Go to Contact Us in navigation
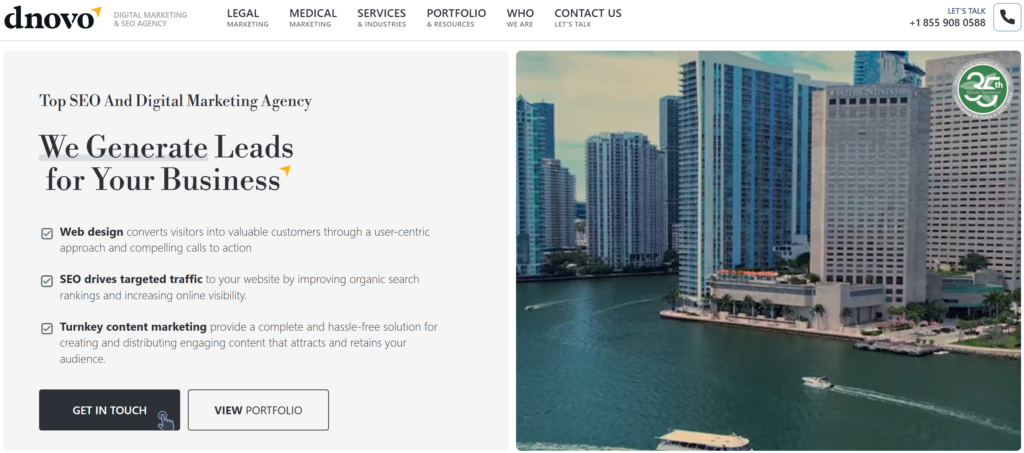Image resolution: width=1024 pixels, height=453 pixels. pos(588,18)
